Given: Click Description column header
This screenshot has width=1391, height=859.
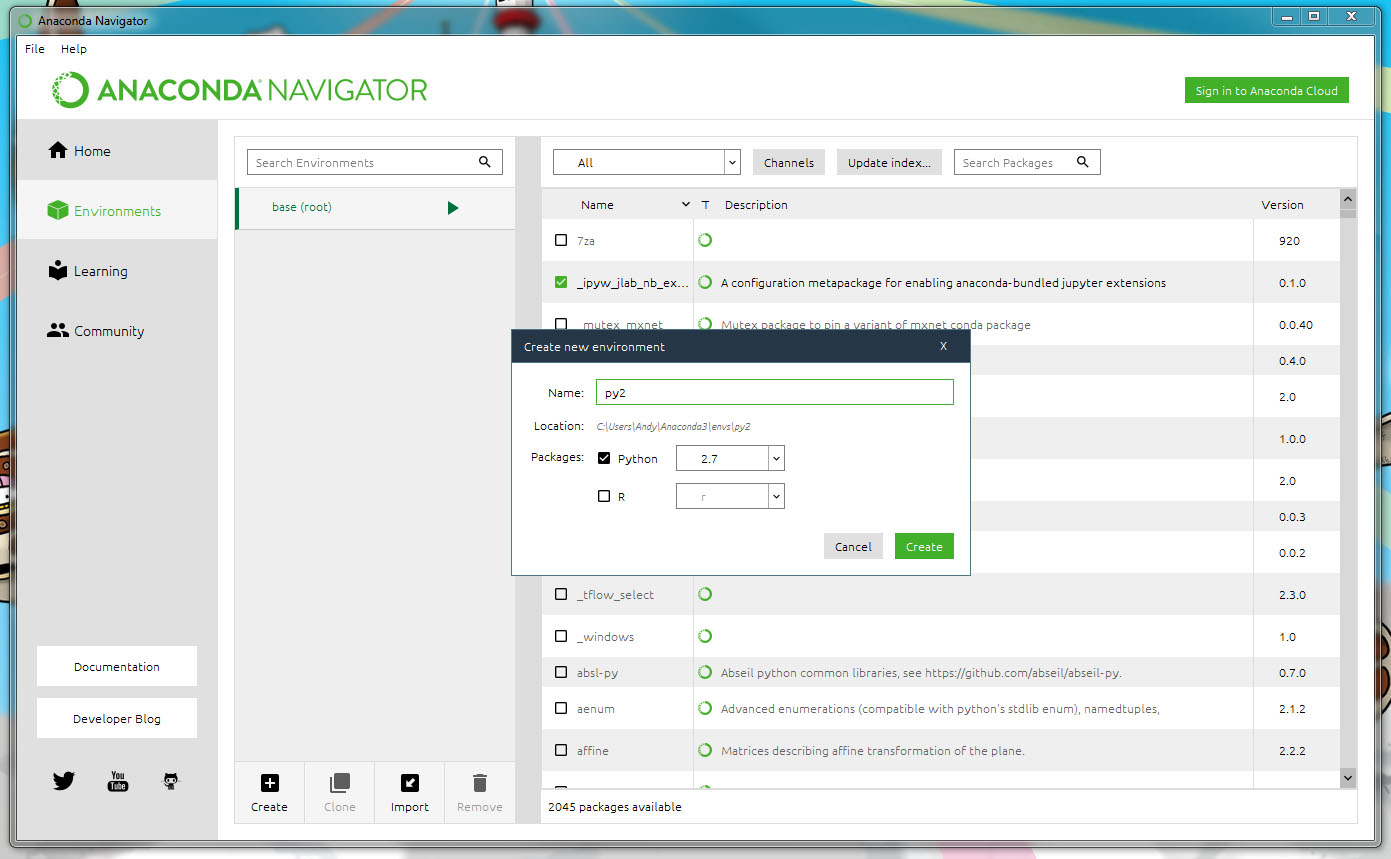Looking at the screenshot, I should (756, 205).
